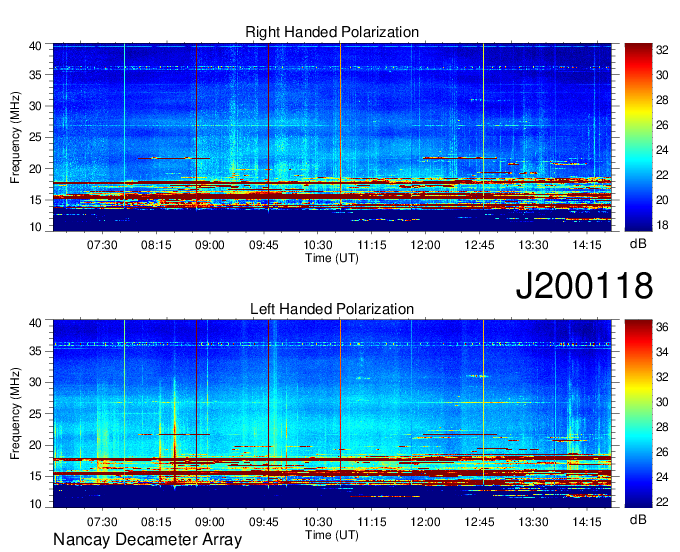The image size is (680, 552).
Task: Click the color scale bar of the left-handed plot
Action: point(638,414)
